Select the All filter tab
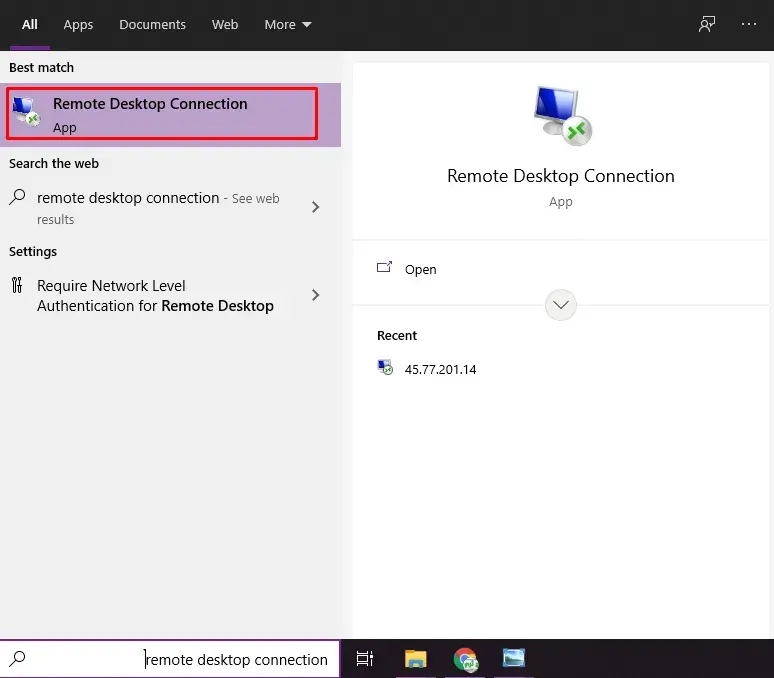This screenshot has width=774, height=678. click(30, 24)
